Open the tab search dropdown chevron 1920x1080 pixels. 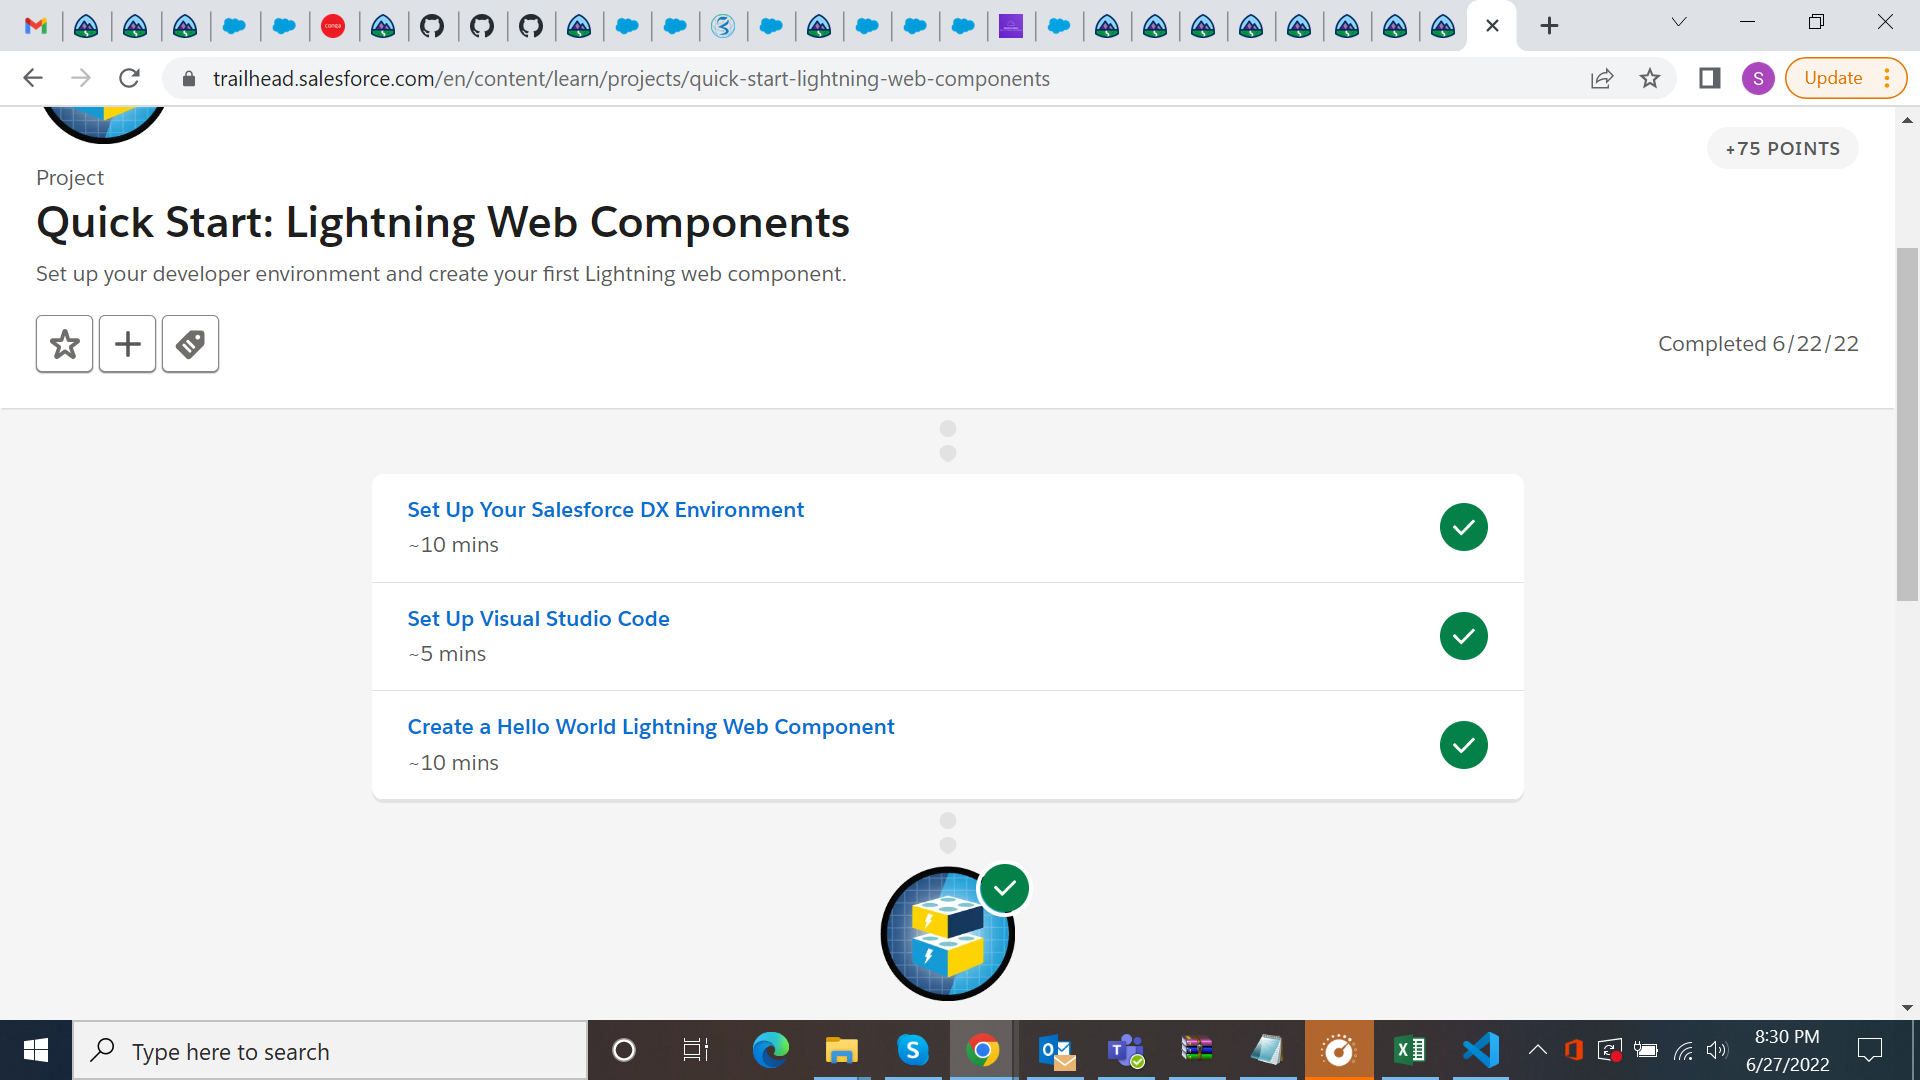point(1679,23)
